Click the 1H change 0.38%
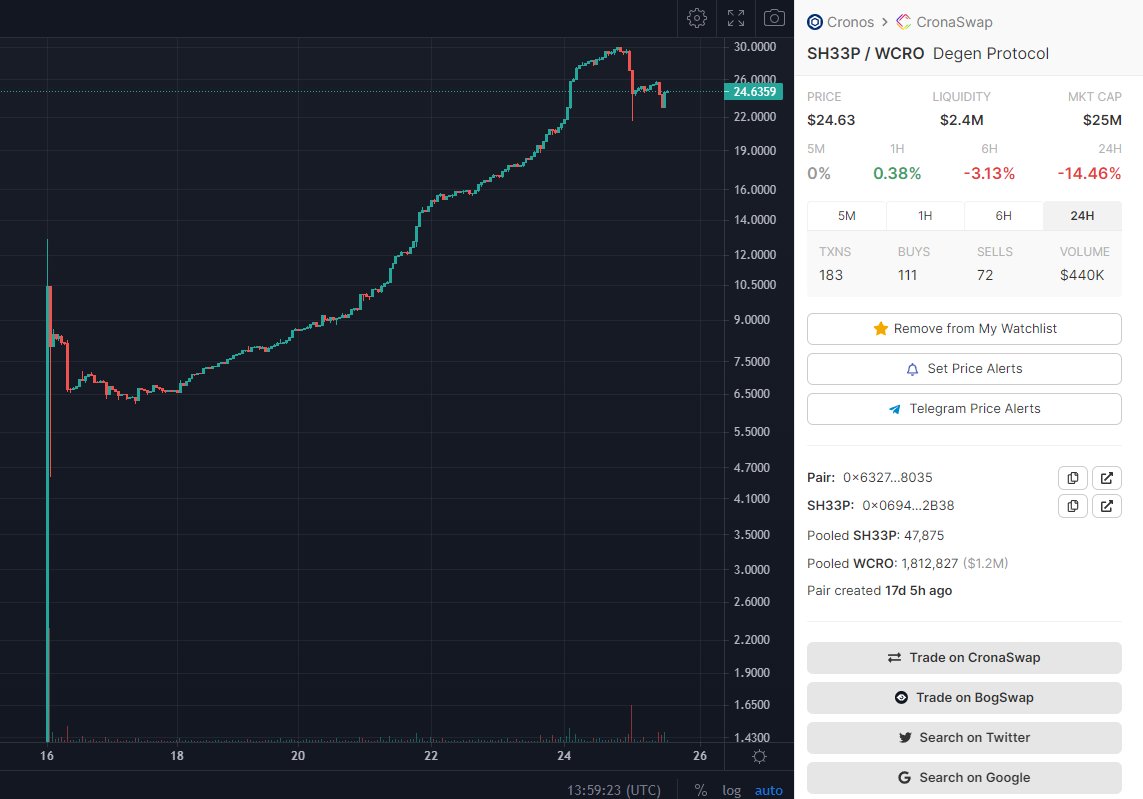Image resolution: width=1143 pixels, height=799 pixels. pyautogui.click(x=897, y=174)
